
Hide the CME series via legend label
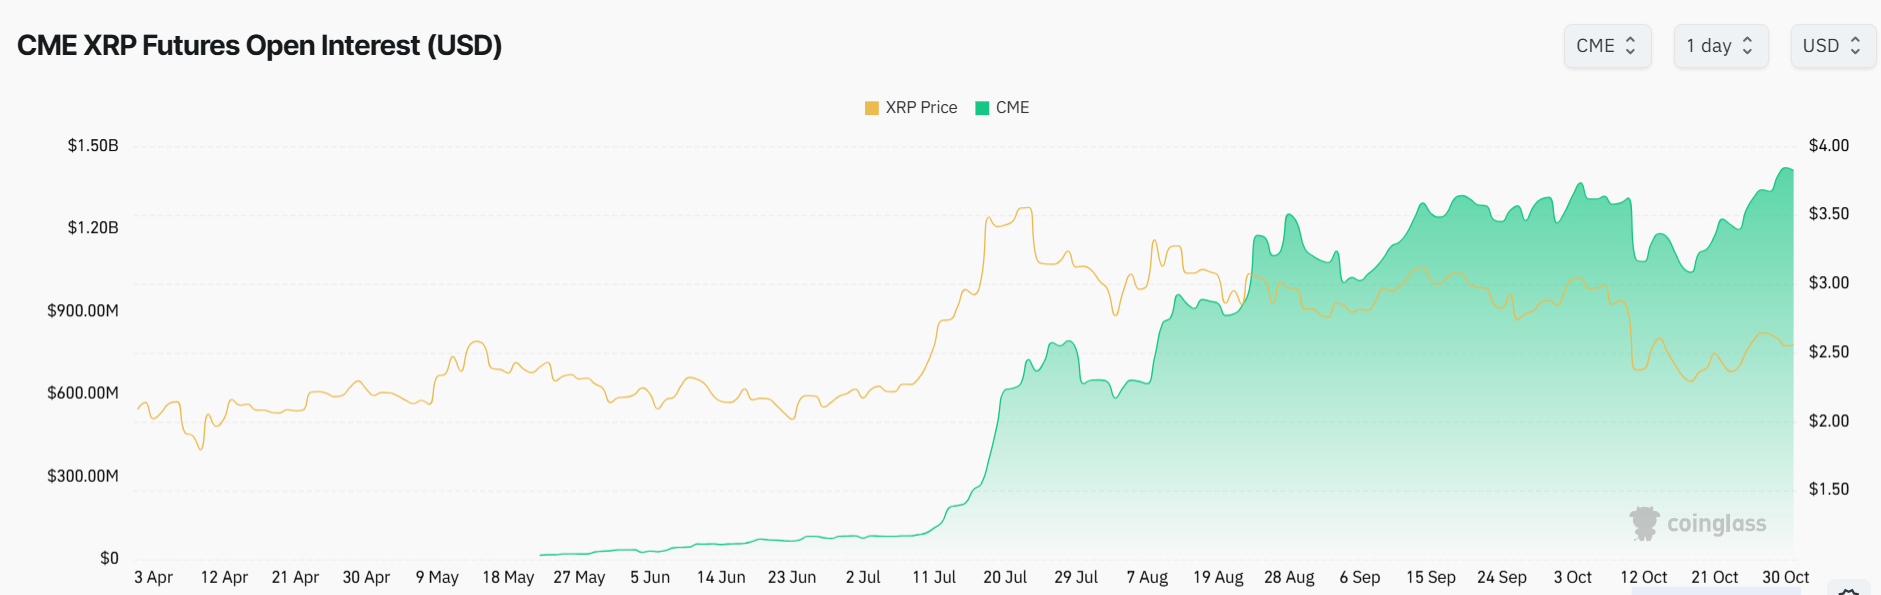1012,108
